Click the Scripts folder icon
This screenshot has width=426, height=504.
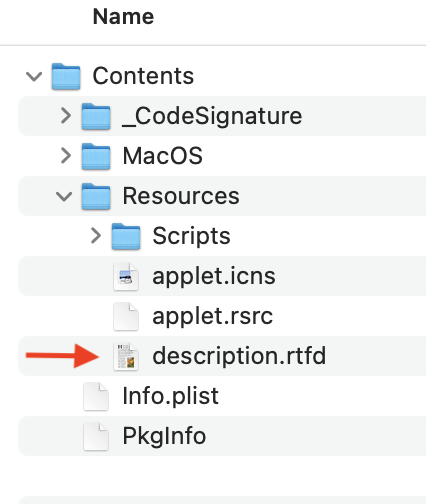pos(126,236)
